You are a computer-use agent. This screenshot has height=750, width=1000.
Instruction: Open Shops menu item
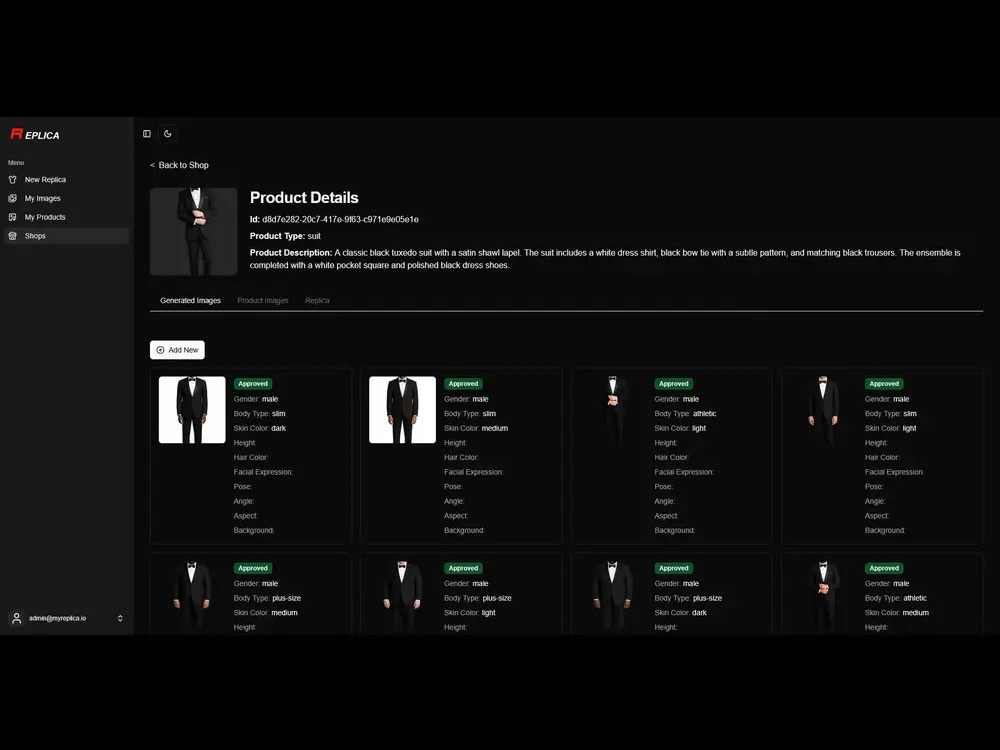click(x=66, y=236)
